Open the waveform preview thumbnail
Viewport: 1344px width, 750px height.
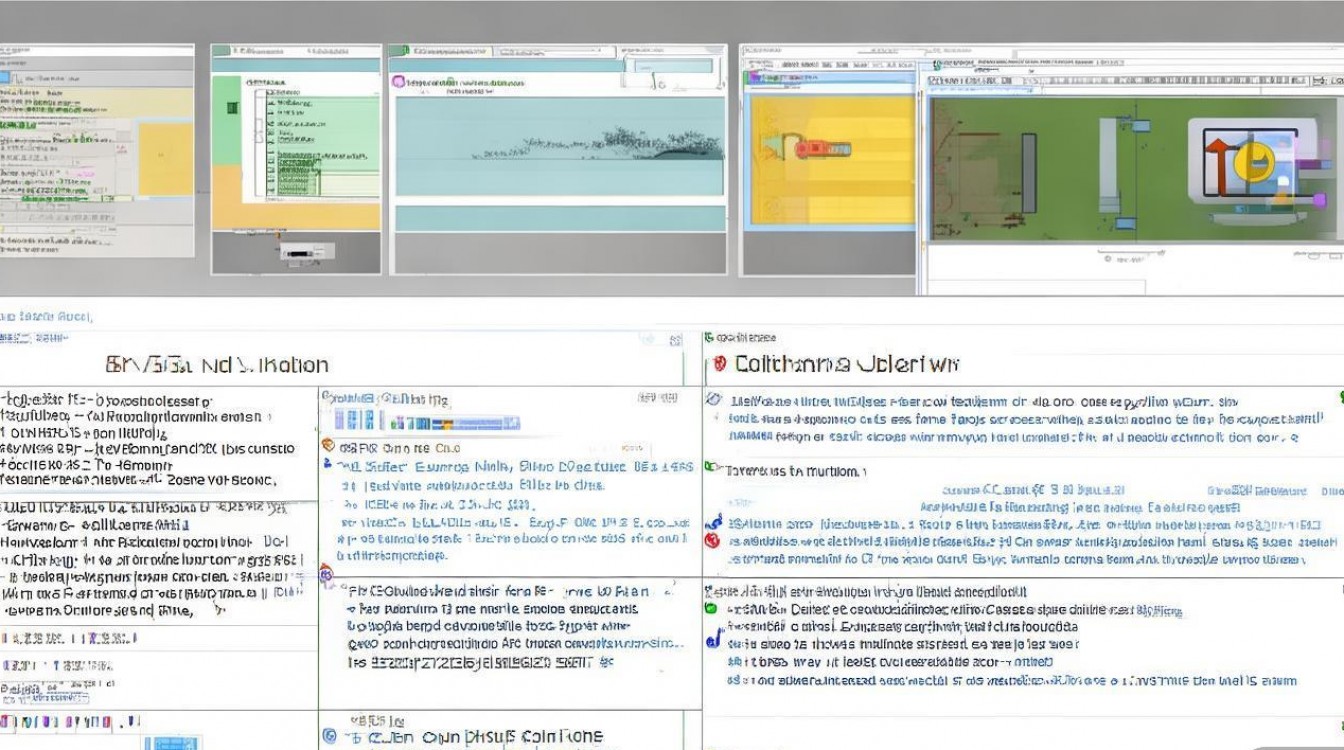[558, 158]
